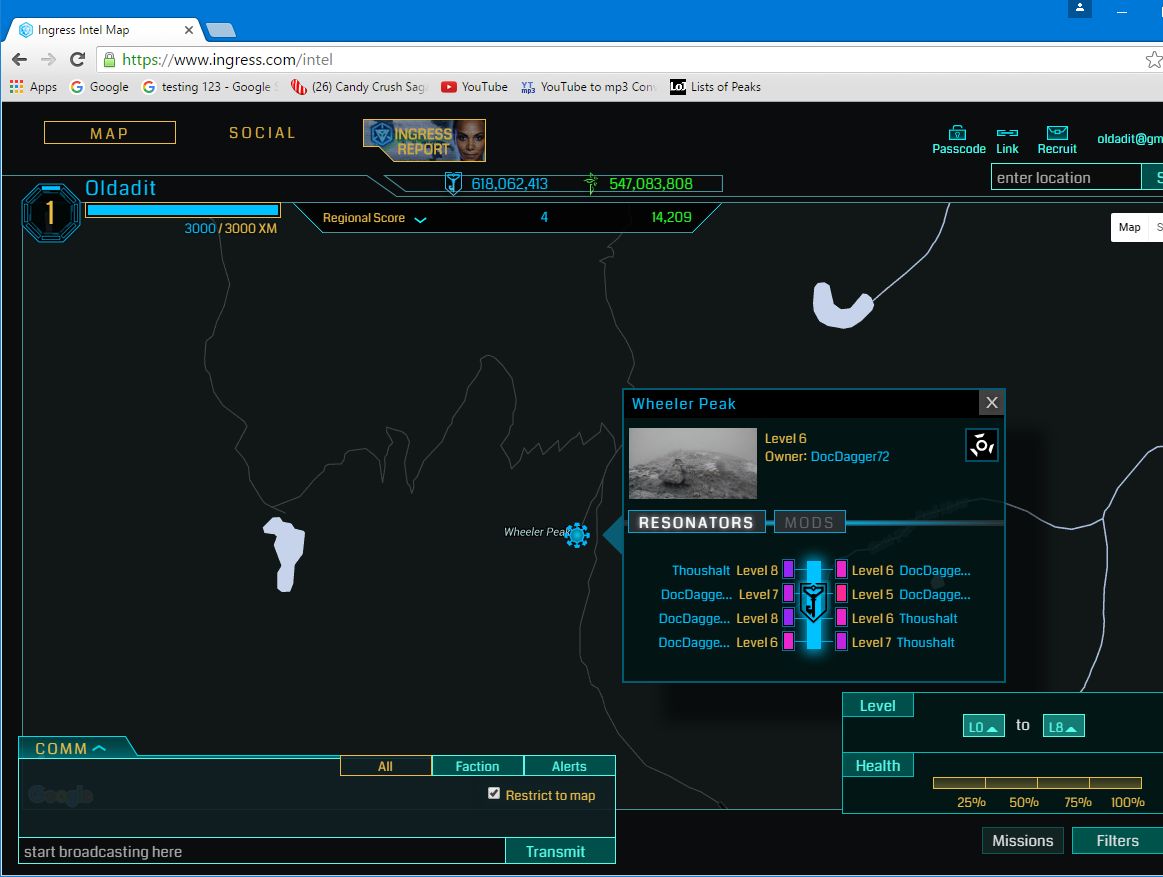Open the YouTube bookmark
The width and height of the screenshot is (1163, 877).
474,87
